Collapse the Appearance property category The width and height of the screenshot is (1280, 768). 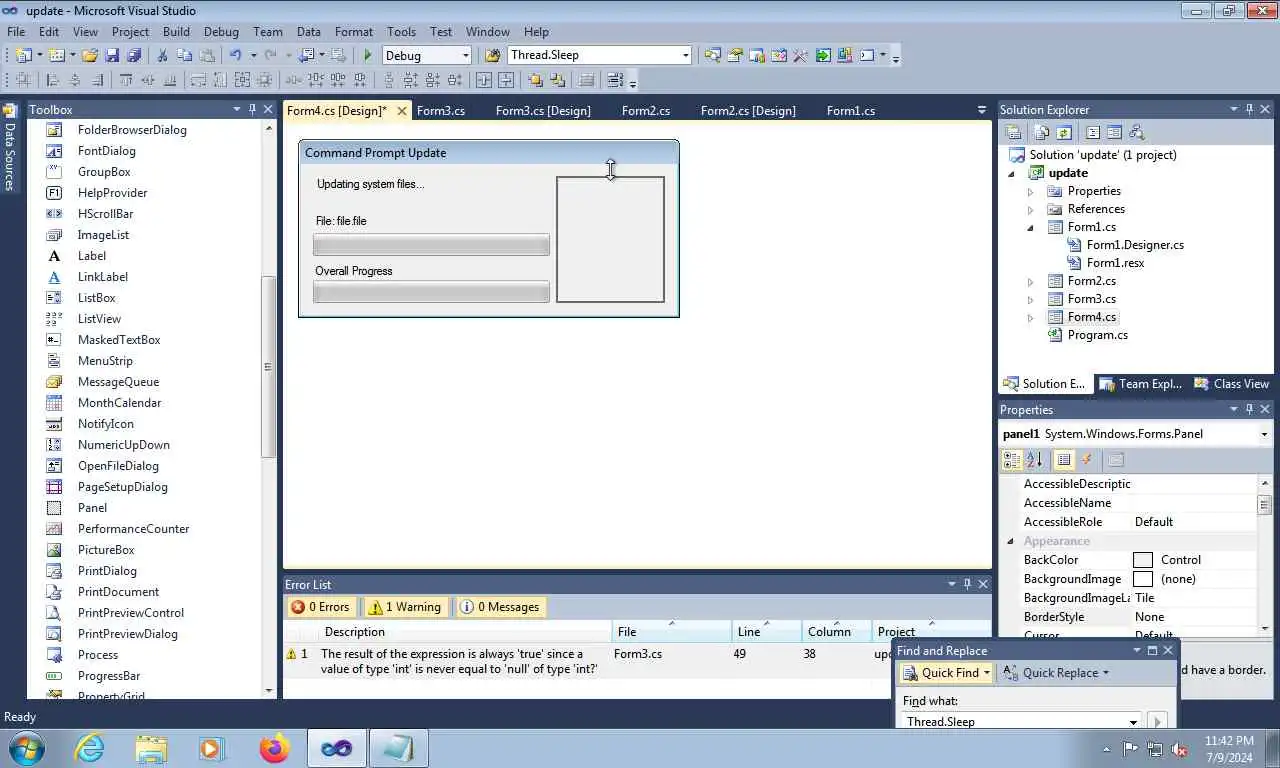[1010, 541]
